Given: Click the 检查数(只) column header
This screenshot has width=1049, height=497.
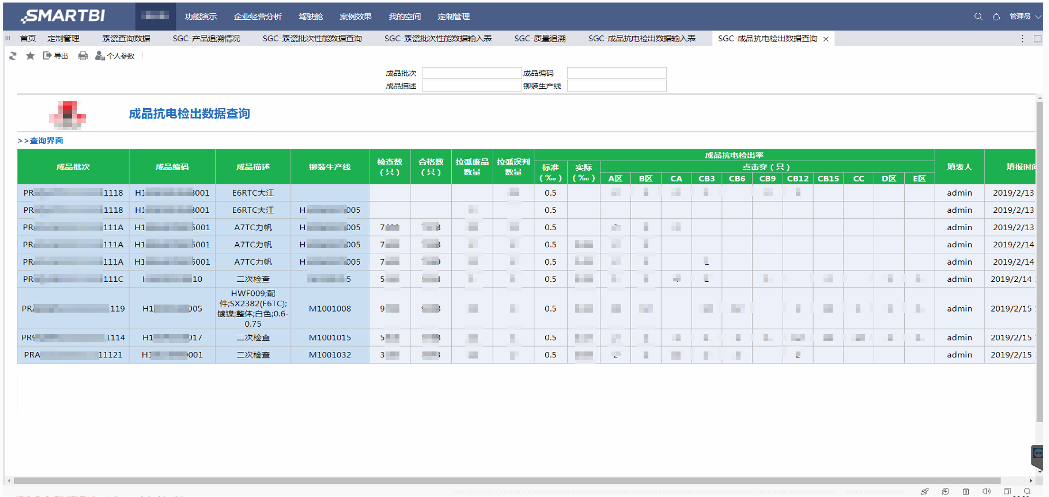Looking at the screenshot, I should [x=390, y=167].
